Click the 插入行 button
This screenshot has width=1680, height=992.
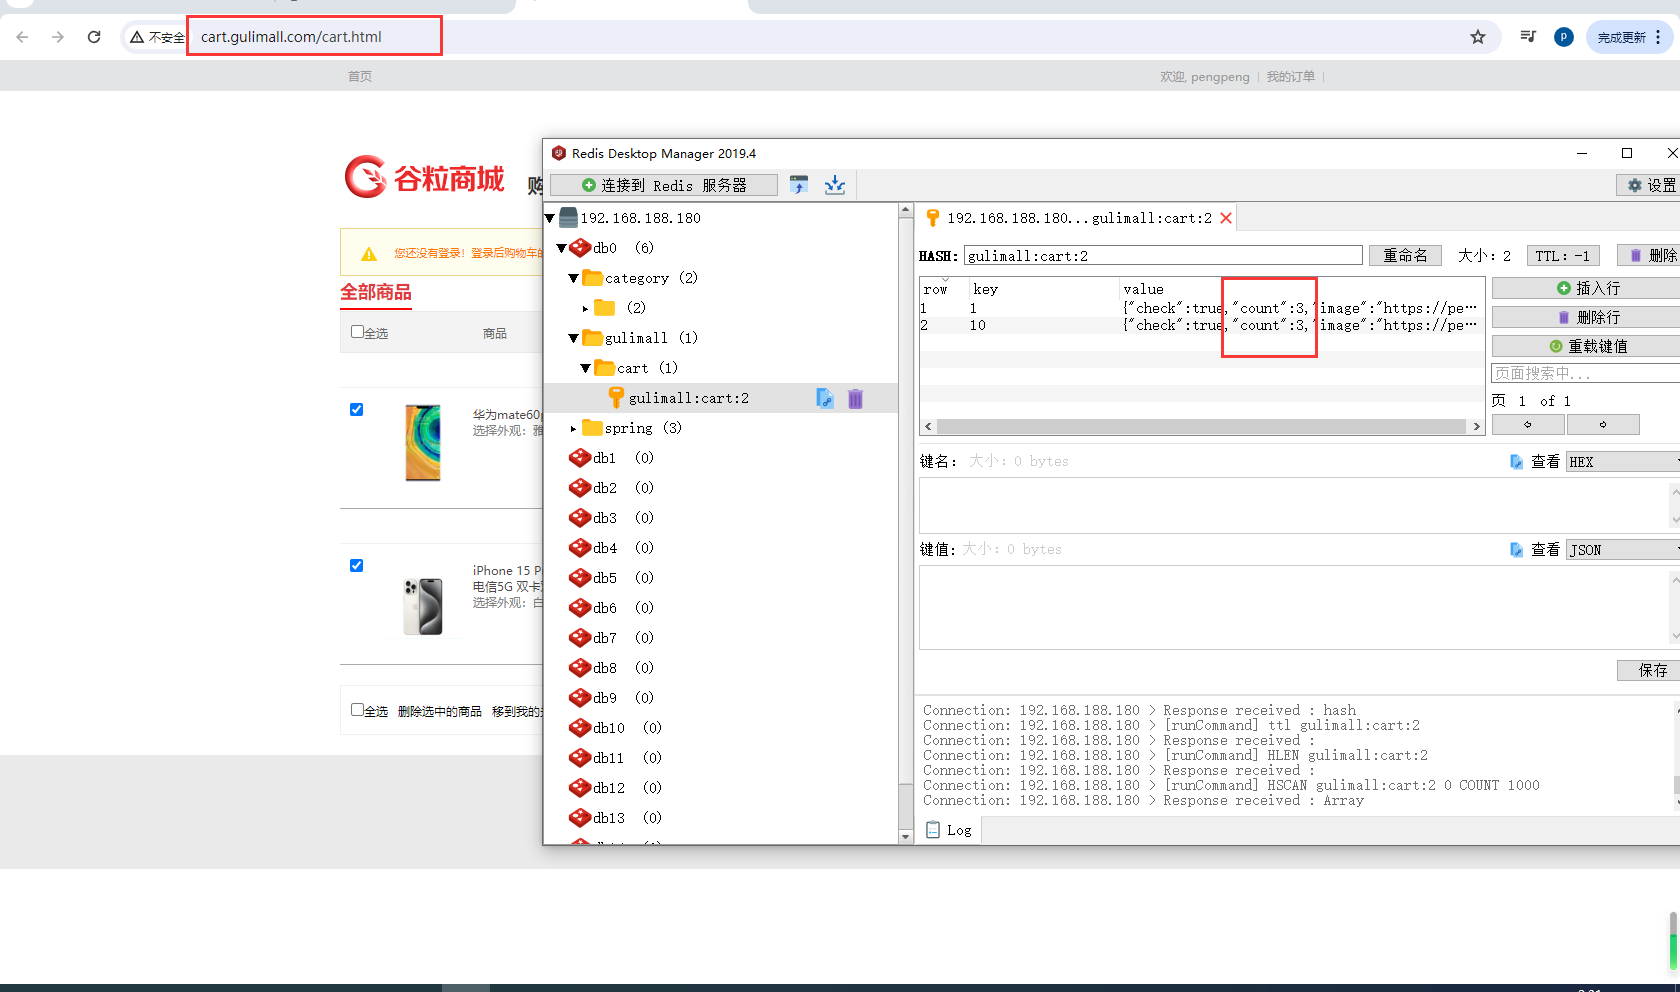(x=1587, y=288)
